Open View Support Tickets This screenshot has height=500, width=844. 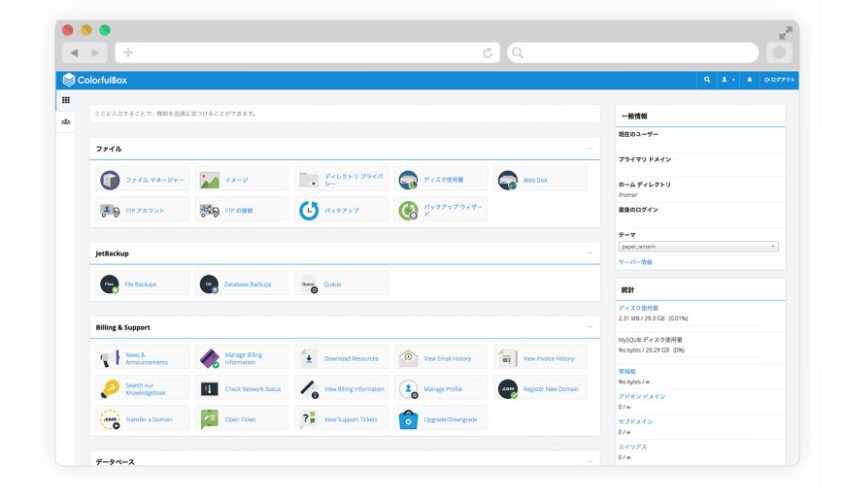tap(341, 419)
